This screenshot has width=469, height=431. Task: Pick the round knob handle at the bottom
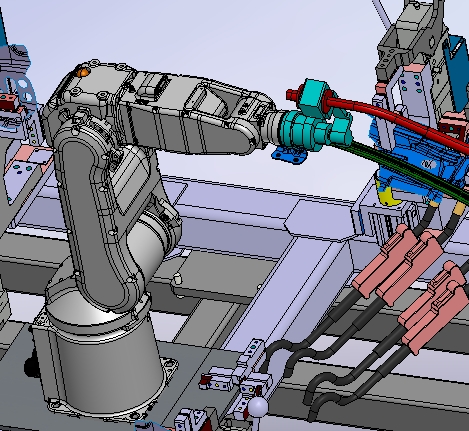click(258, 407)
